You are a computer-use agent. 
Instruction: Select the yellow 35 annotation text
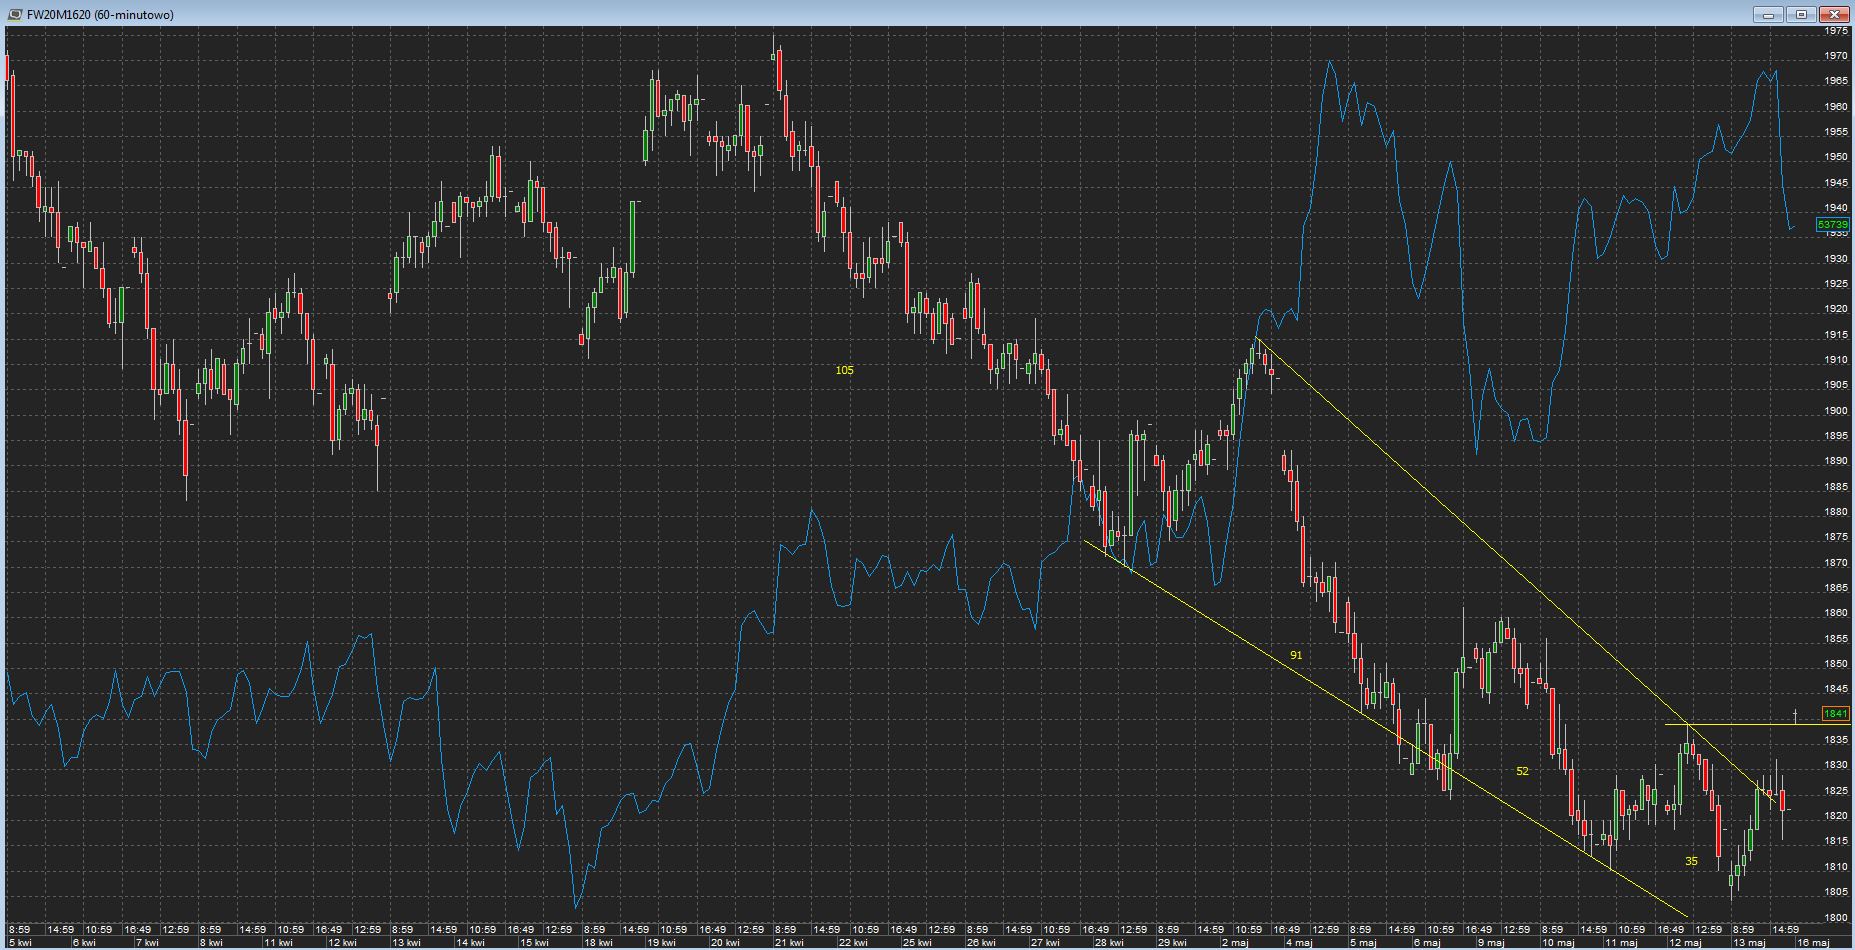1691,861
